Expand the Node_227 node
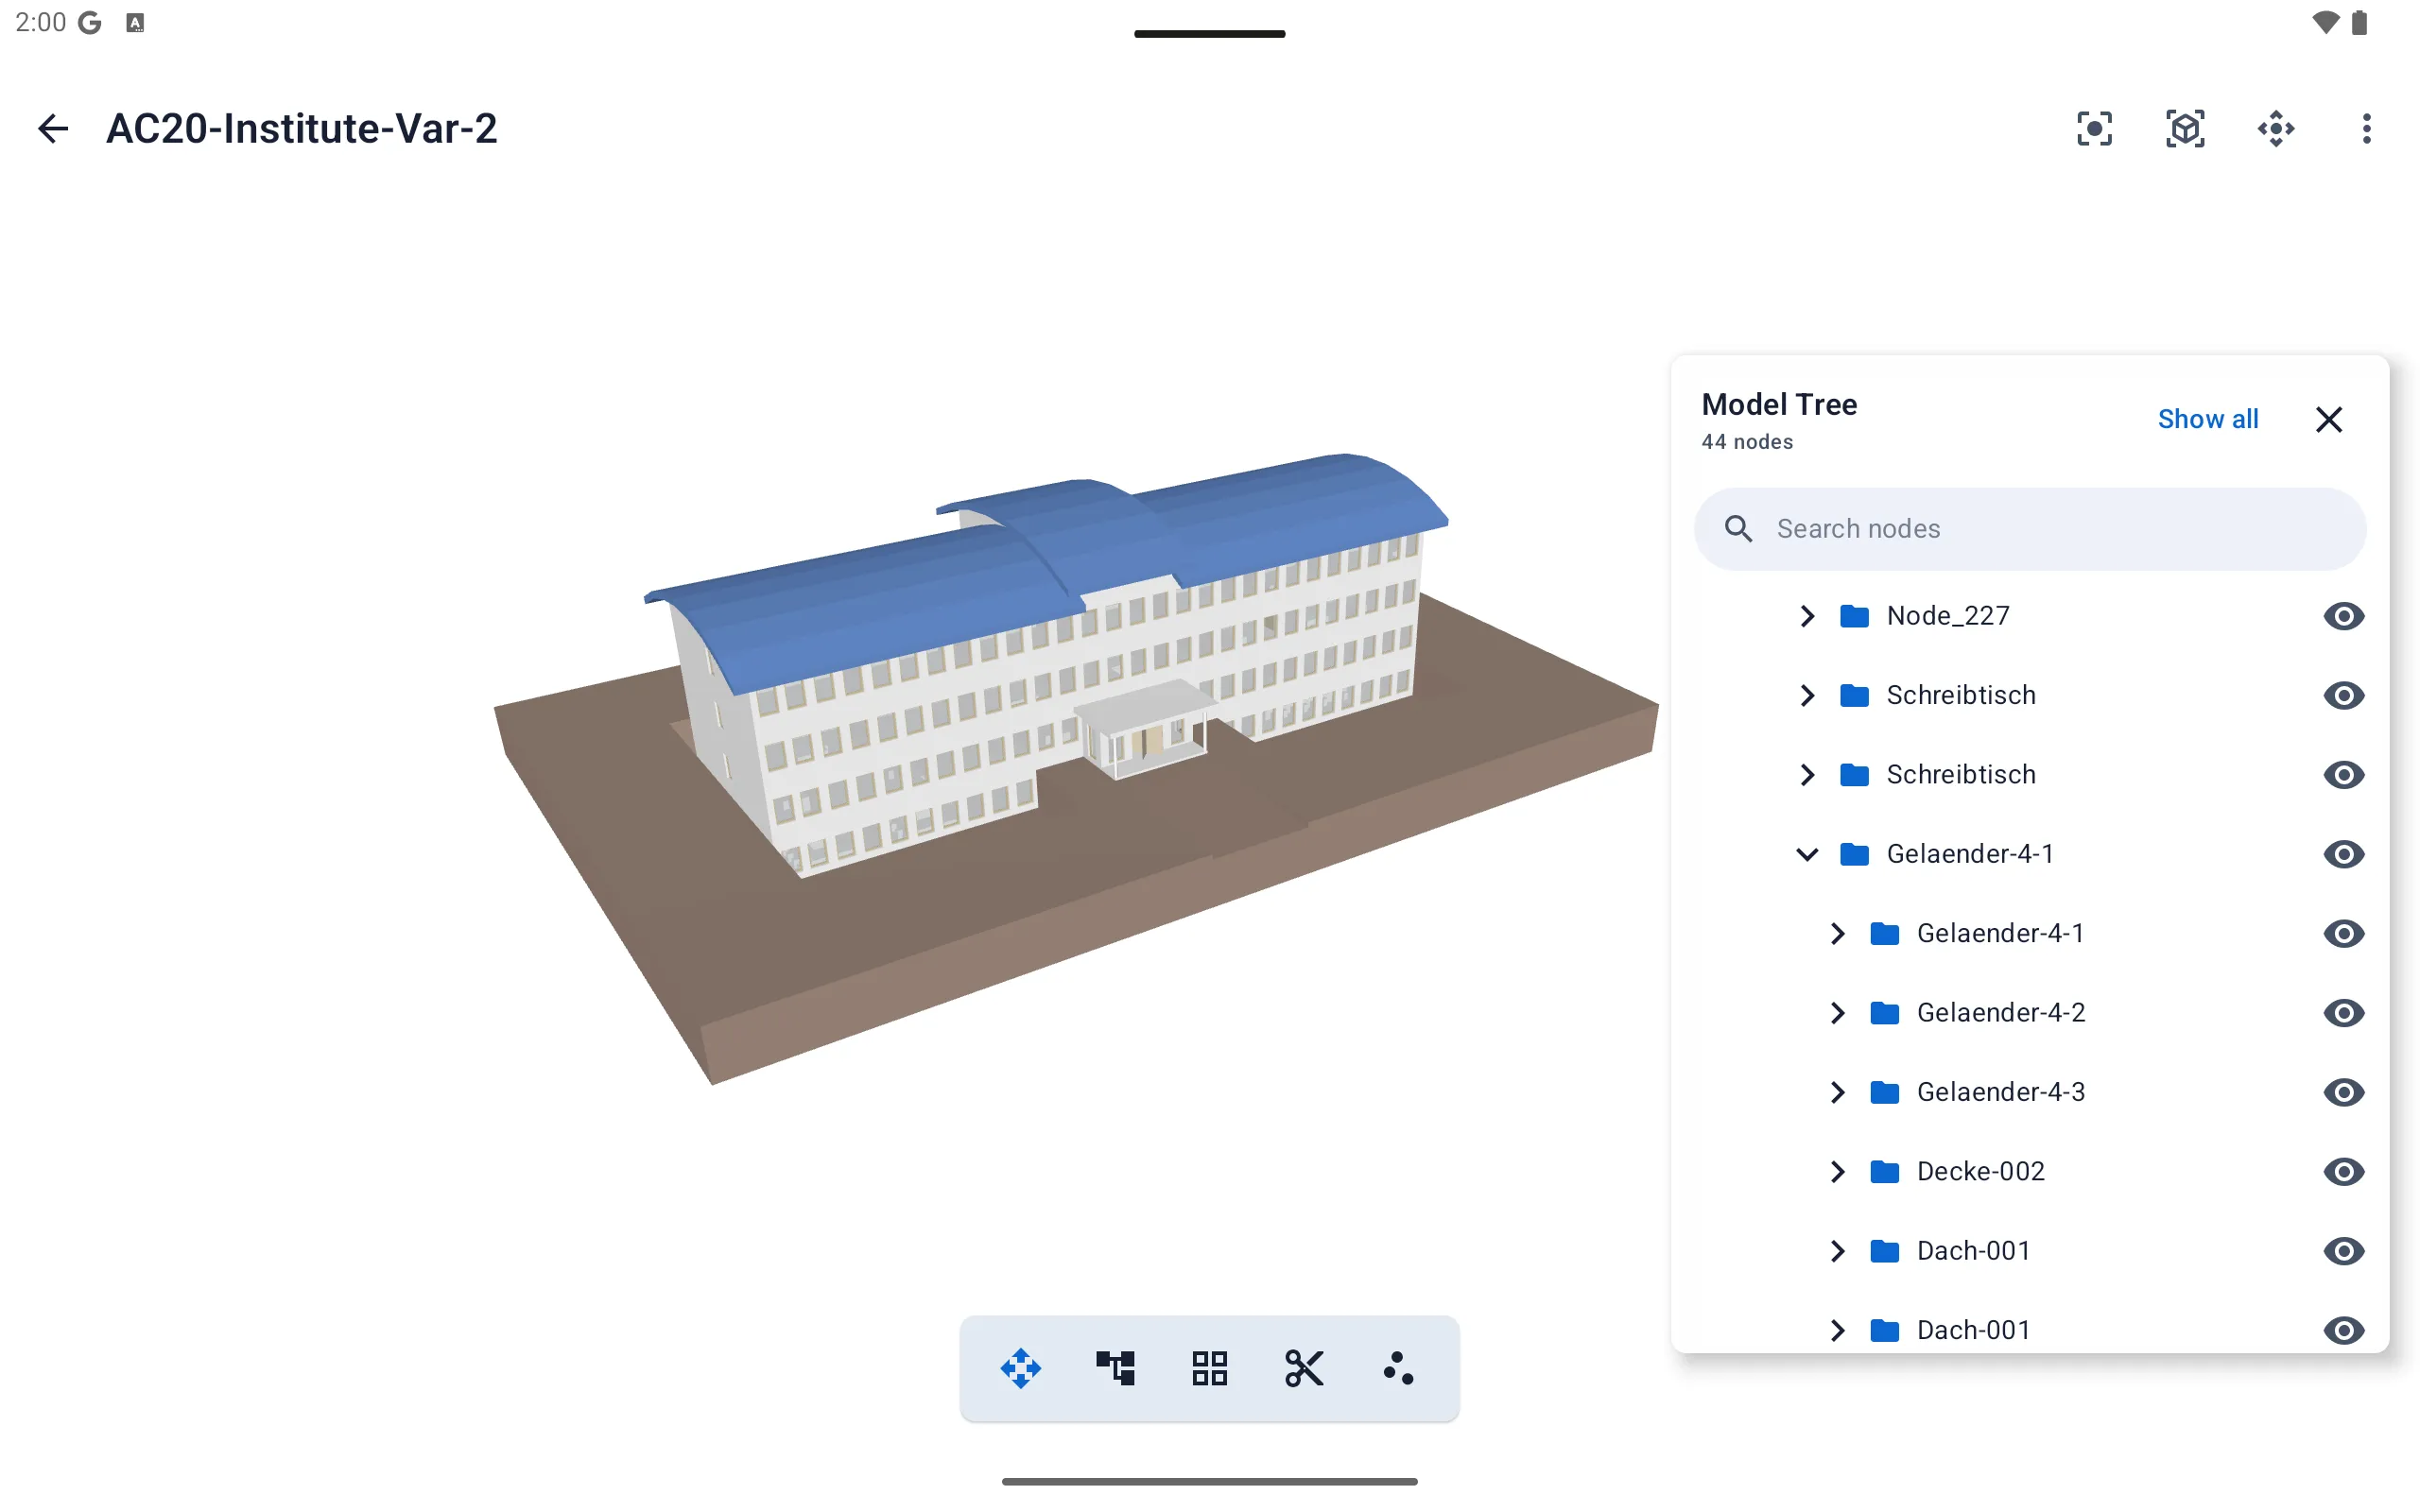Viewport: 2420px width, 1512px height. [1807, 616]
